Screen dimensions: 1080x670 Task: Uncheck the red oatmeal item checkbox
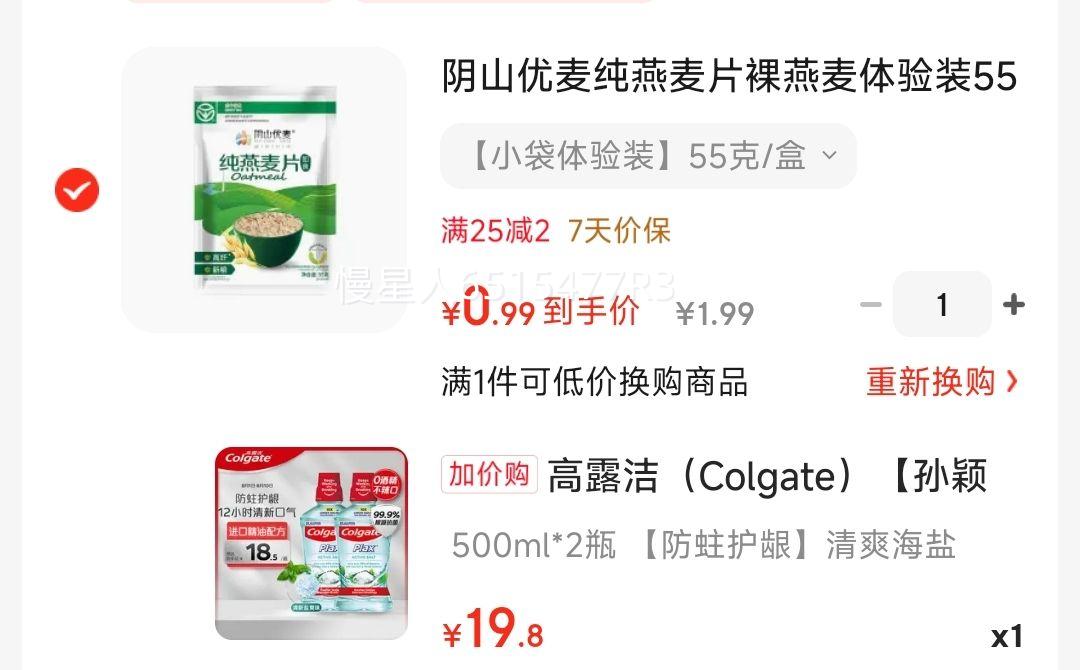click(x=76, y=190)
